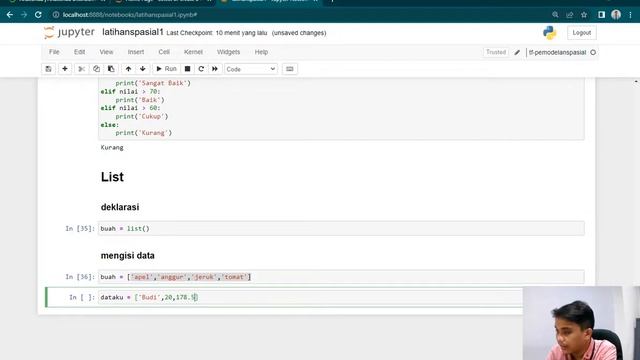
Task: Rename notebook title latihanspasial1
Action: (x=133, y=32)
